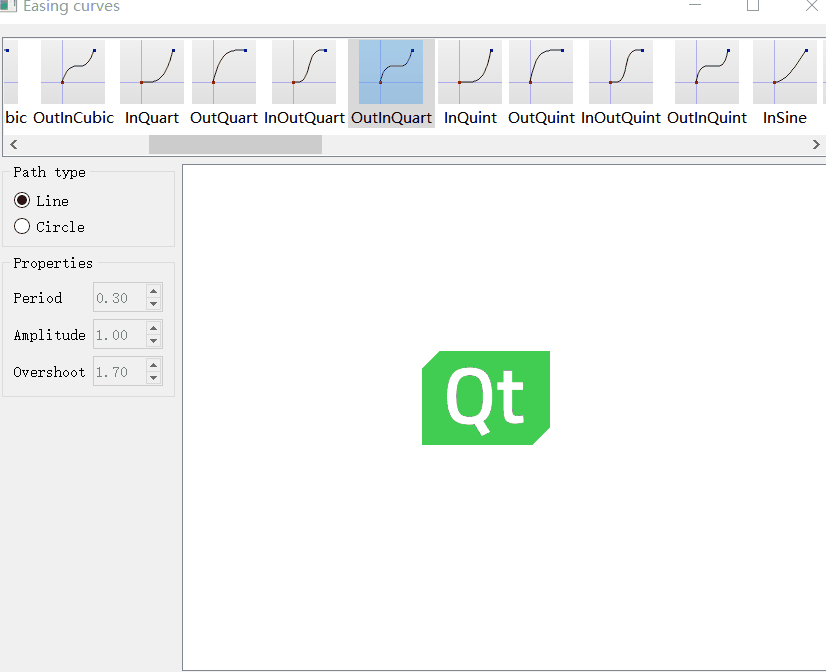Select the OutInCubic easing curve thumbnail
The height and width of the screenshot is (672, 826).
[x=73, y=72]
